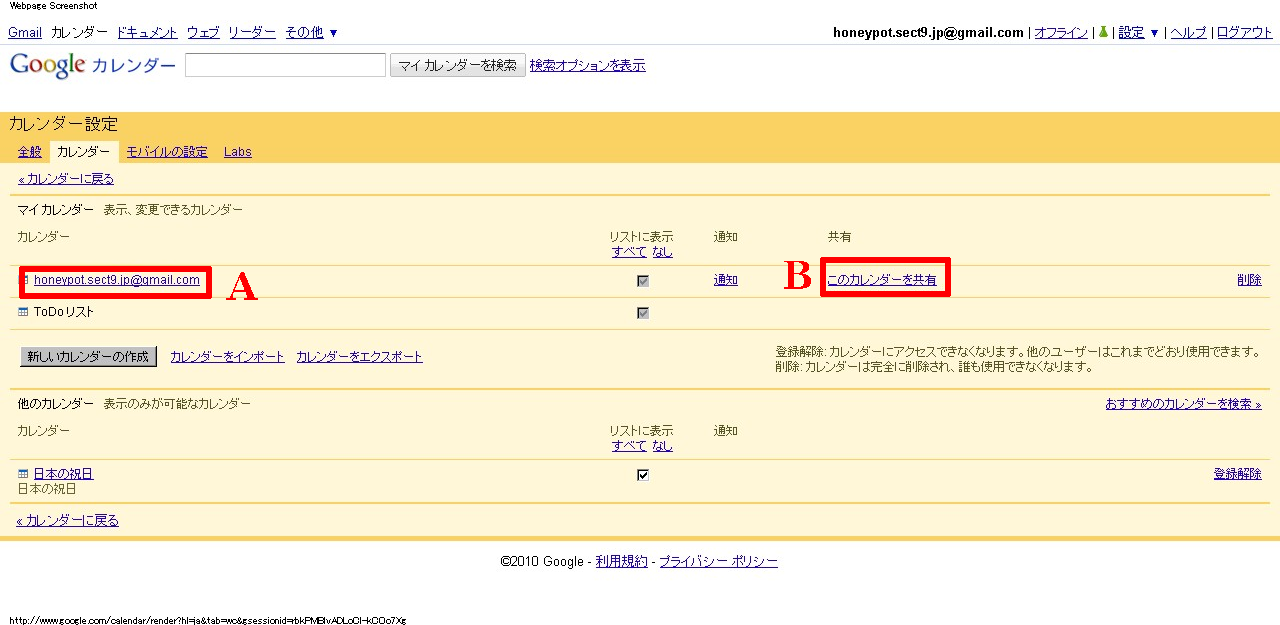This screenshot has height=625, width=1280.
Task: Select the カレンダー settings tab
Action: 84,152
